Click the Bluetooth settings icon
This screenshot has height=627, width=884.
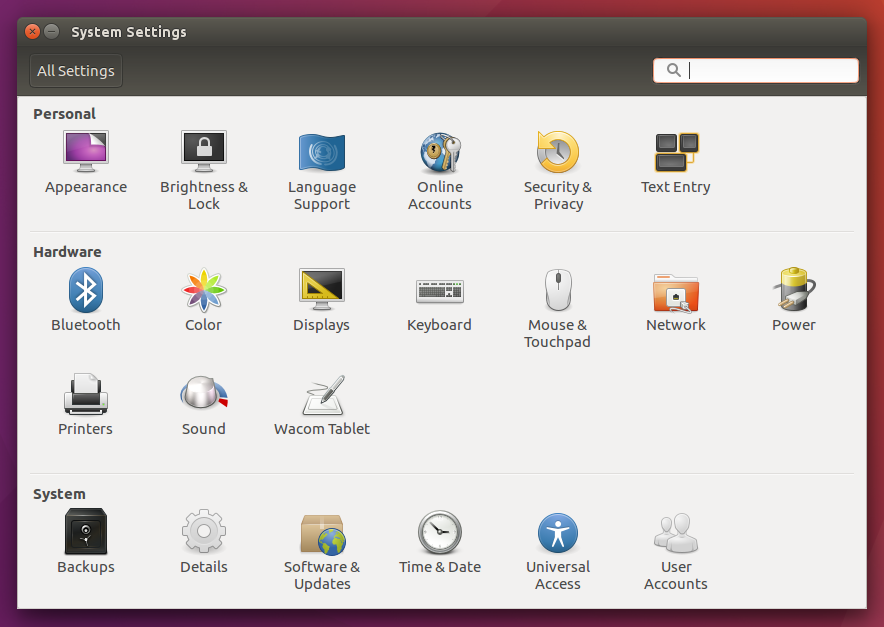[86, 291]
